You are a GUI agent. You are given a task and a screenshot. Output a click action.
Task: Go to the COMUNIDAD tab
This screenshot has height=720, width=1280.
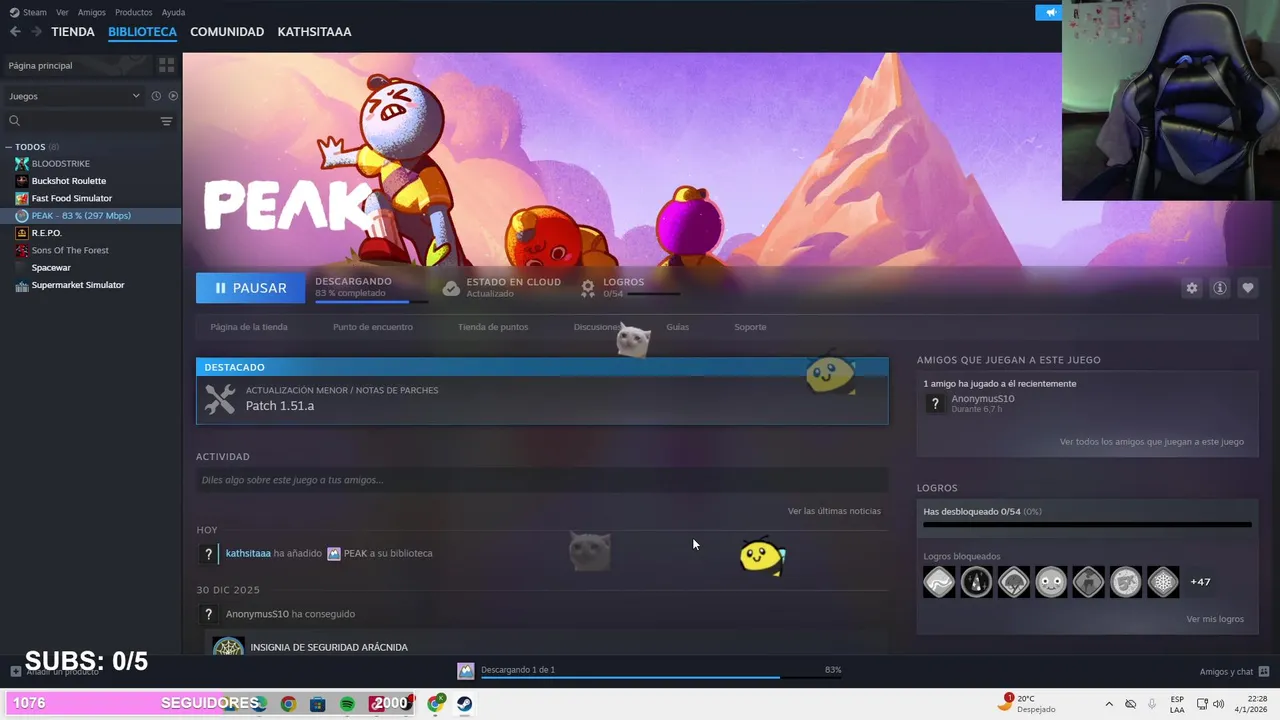coord(227,32)
